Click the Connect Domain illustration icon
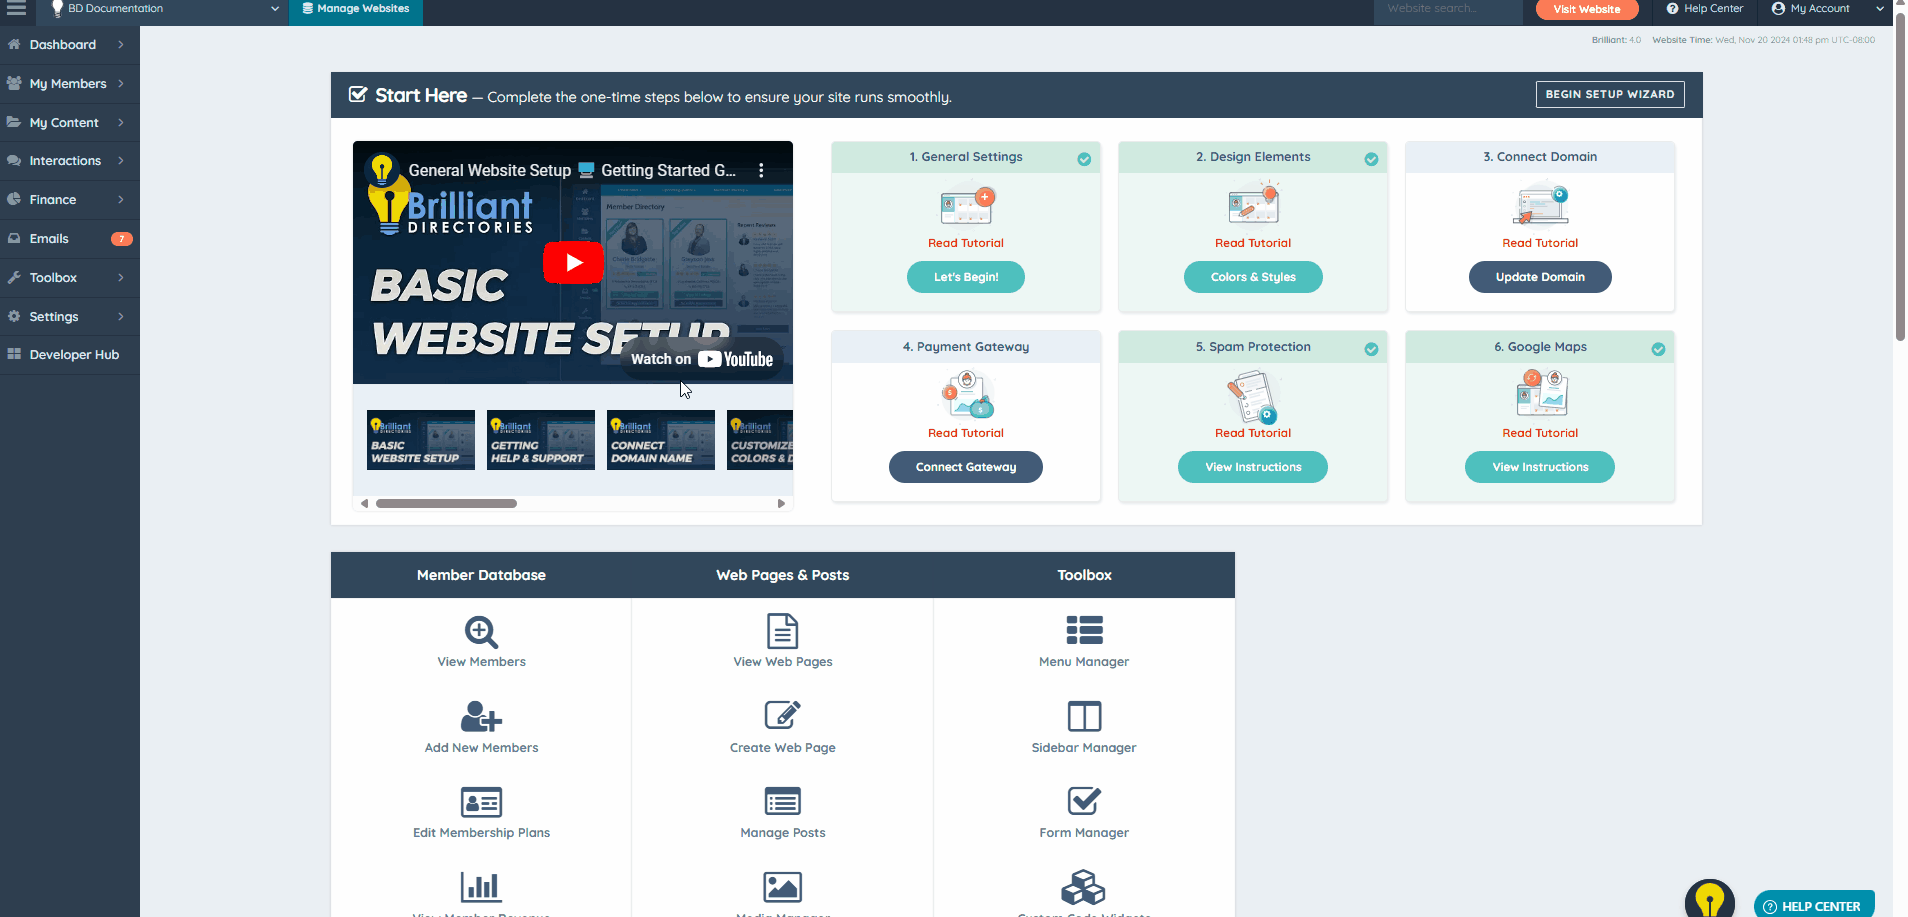Screen dimensions: 1908x917 click(x=1540, y=205)
